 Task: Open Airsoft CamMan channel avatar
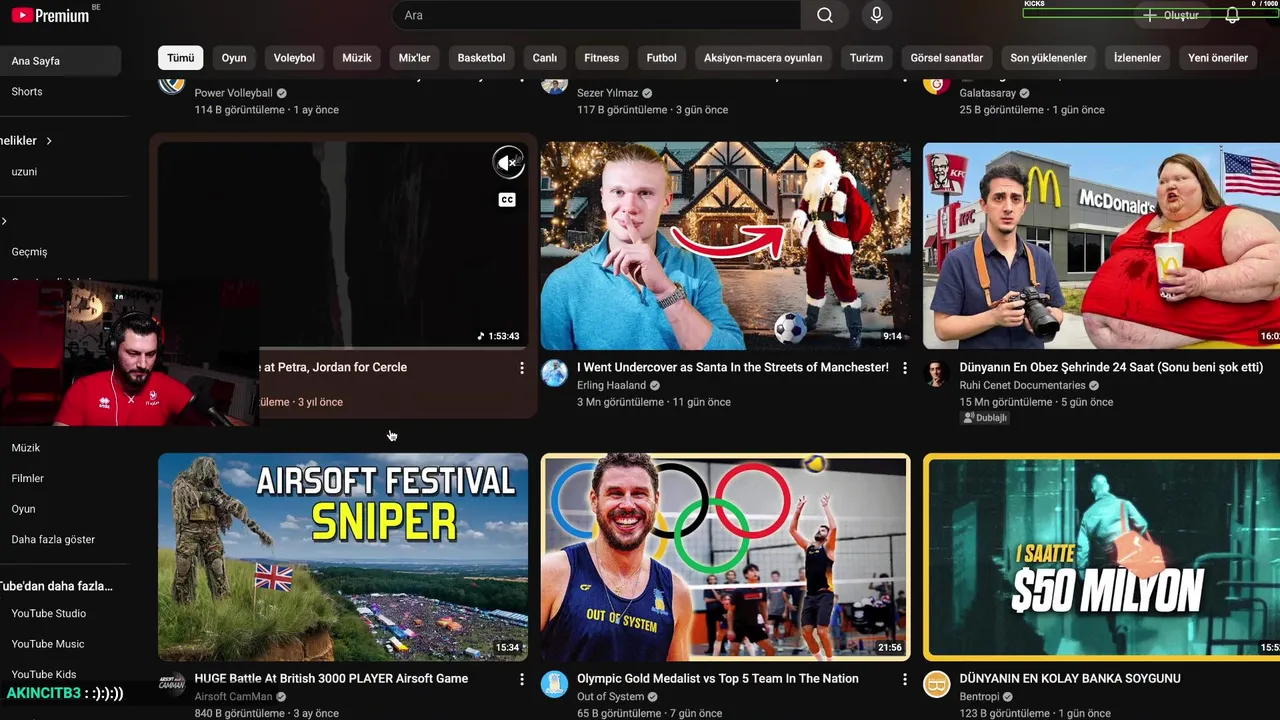click(172, 684)
